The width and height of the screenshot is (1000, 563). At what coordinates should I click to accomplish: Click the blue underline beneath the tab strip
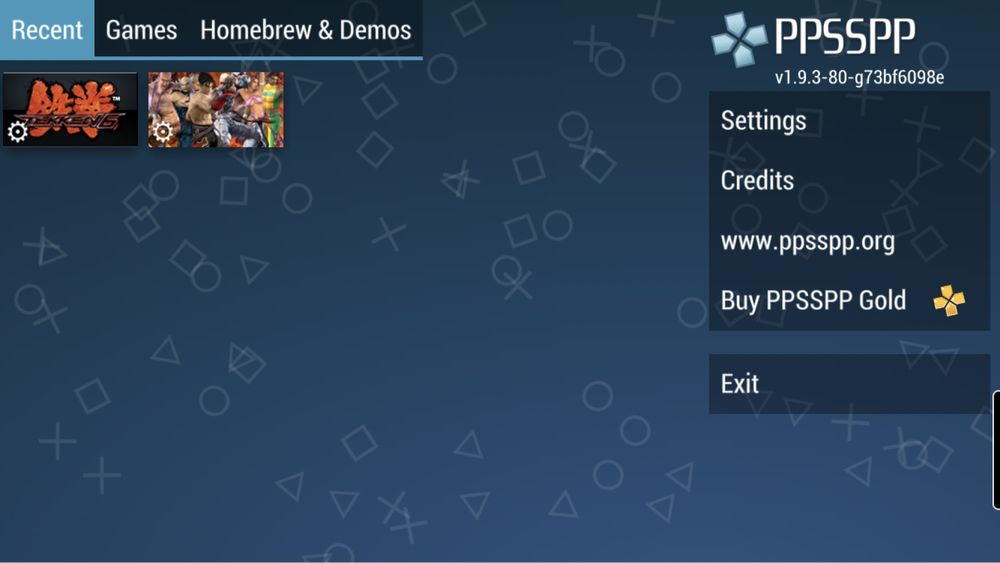pyautogui.click(x=211, y=58)
